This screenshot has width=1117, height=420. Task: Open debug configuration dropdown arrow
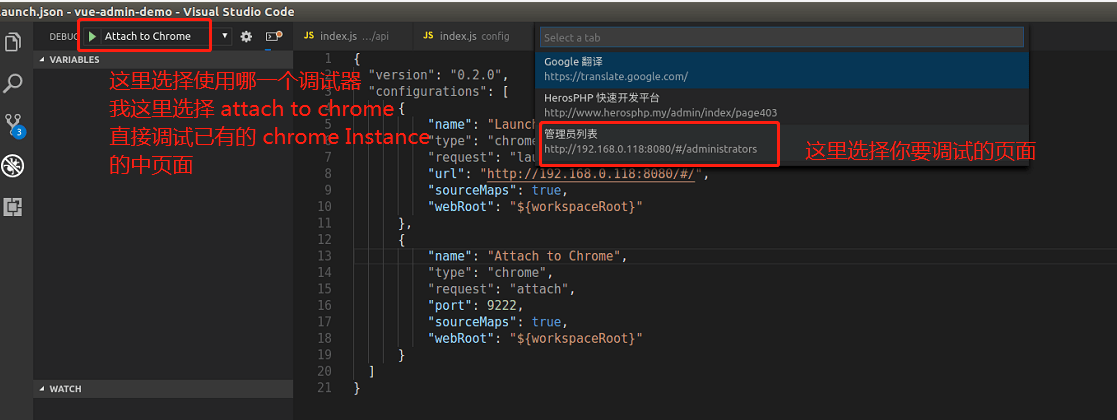pos(225,36)
